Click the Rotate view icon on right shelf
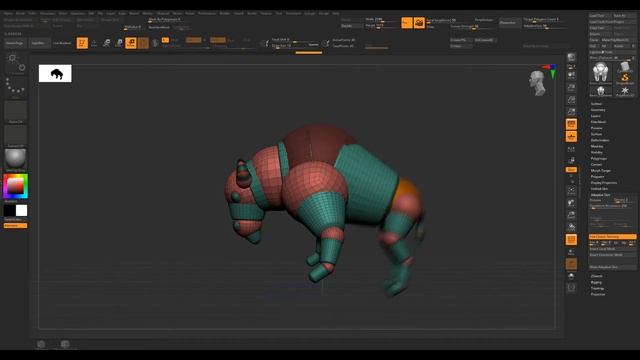The image size is (640, 360). click(x=571, y=227)
